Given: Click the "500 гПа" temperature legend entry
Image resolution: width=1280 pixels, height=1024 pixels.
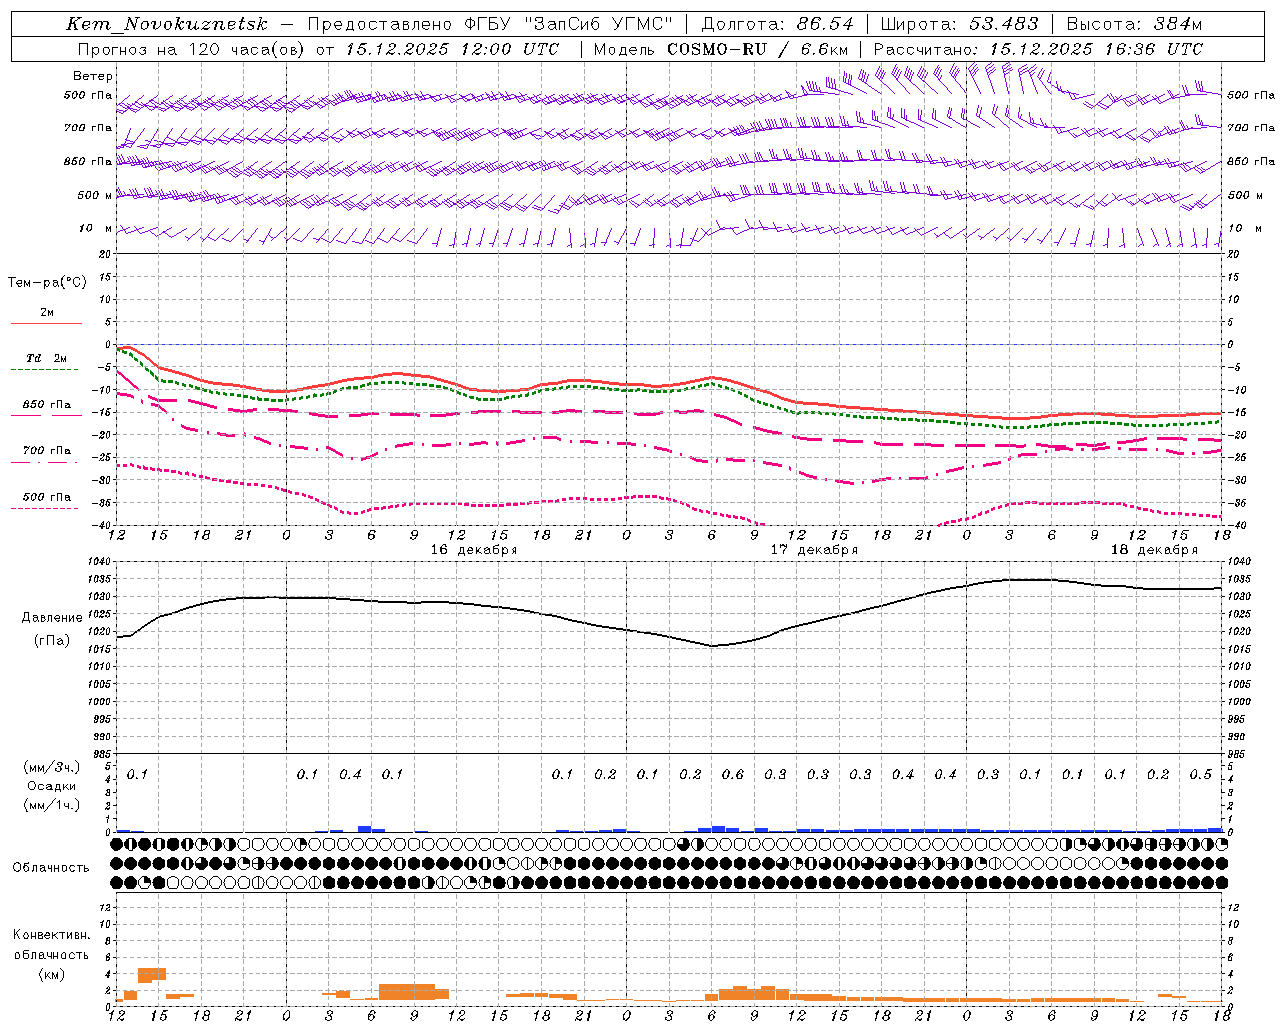Looking at the screenshot, I should click(47, 497).
